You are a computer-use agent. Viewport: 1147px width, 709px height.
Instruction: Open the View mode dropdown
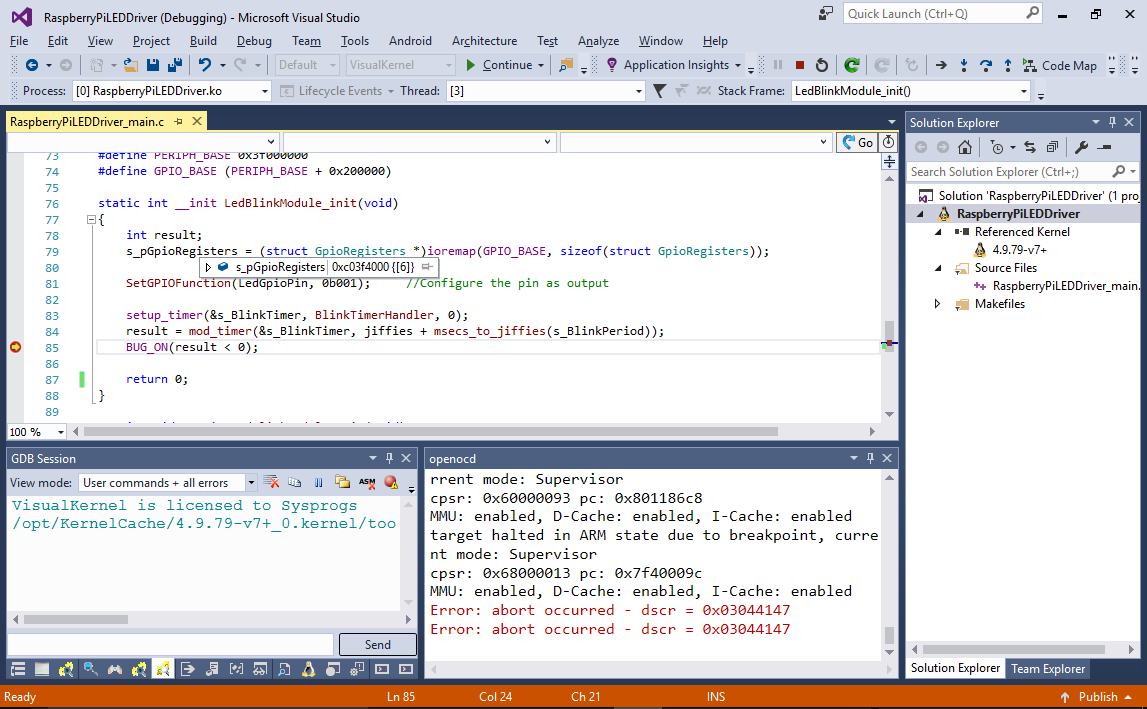point(251,482)
